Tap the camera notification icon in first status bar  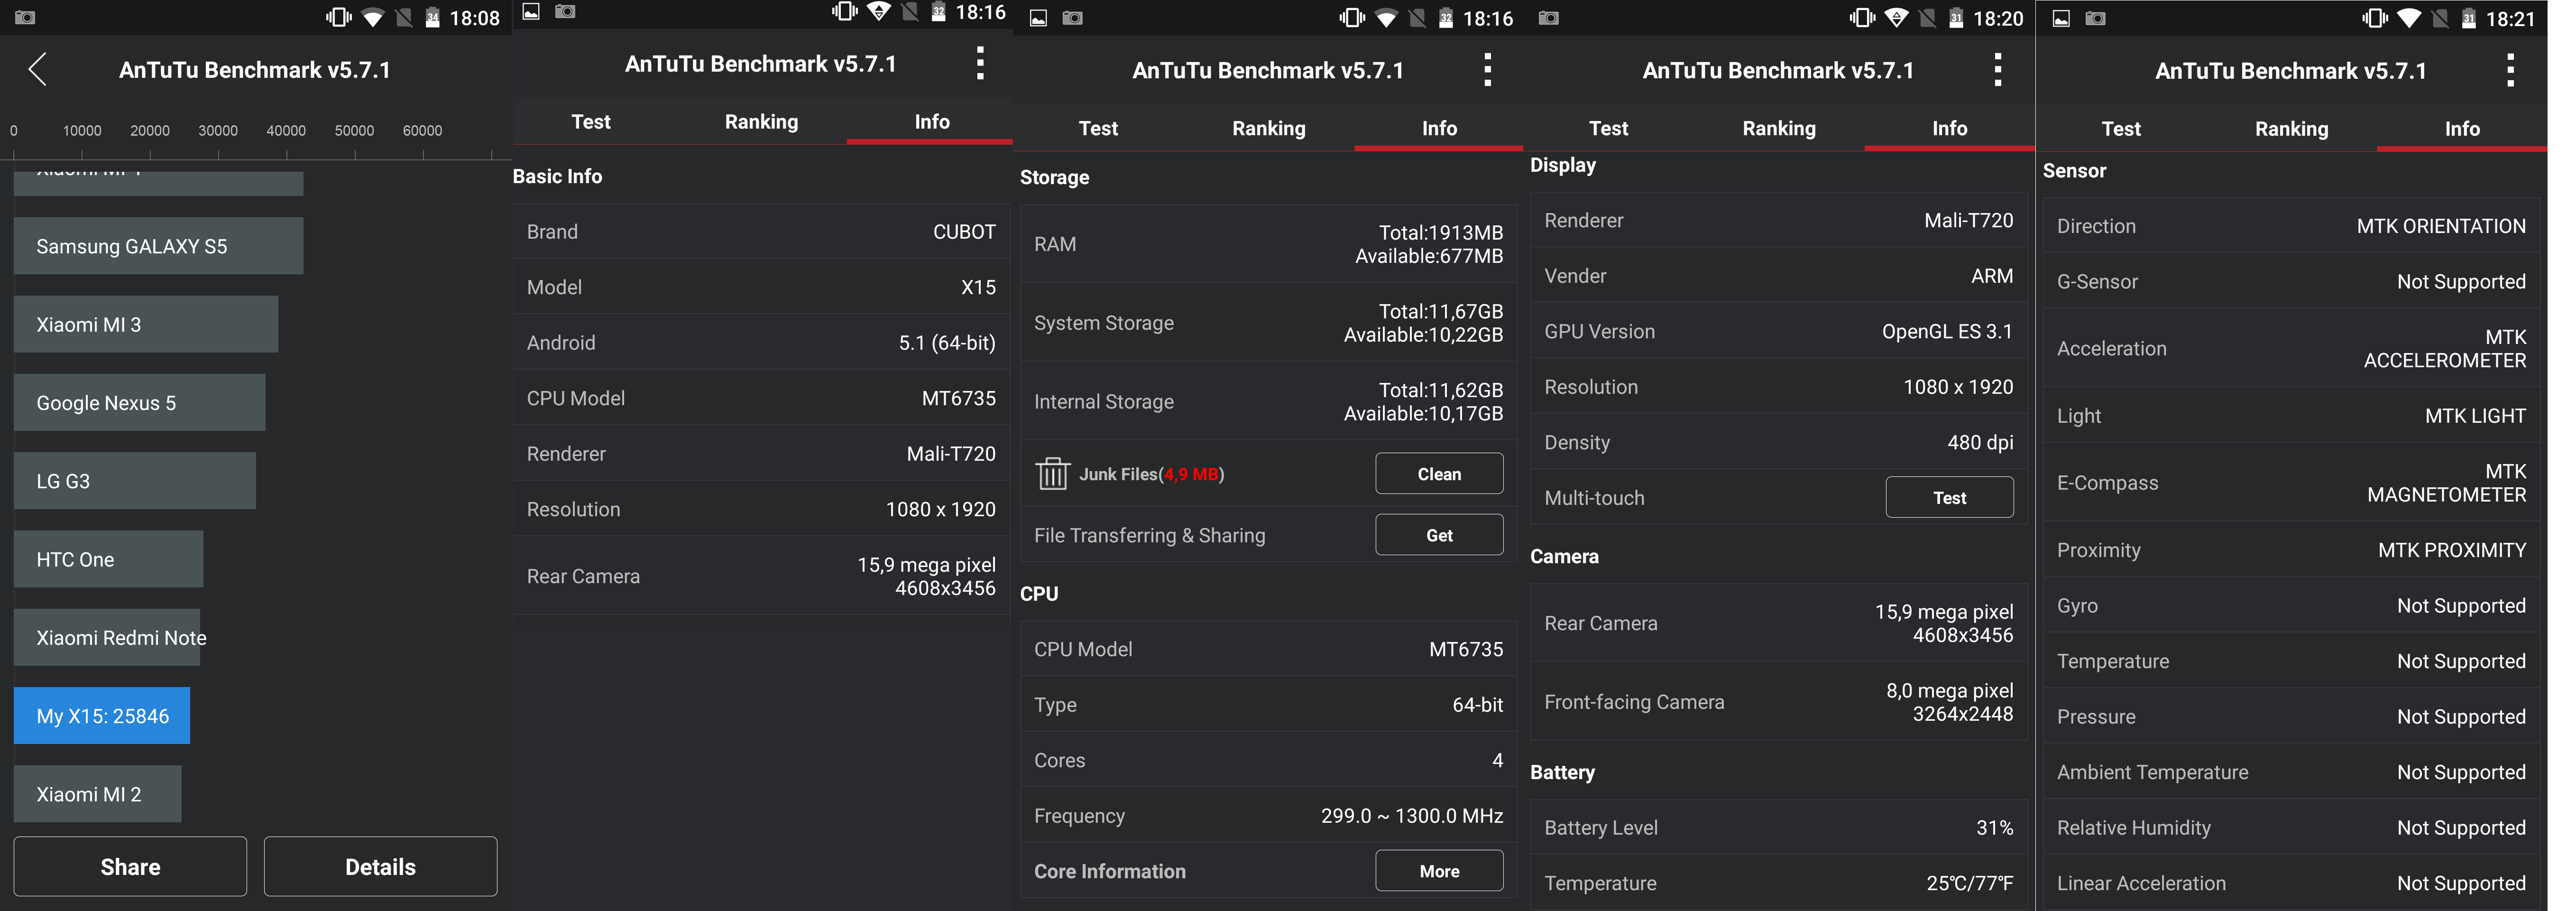(x=25, y=17)
